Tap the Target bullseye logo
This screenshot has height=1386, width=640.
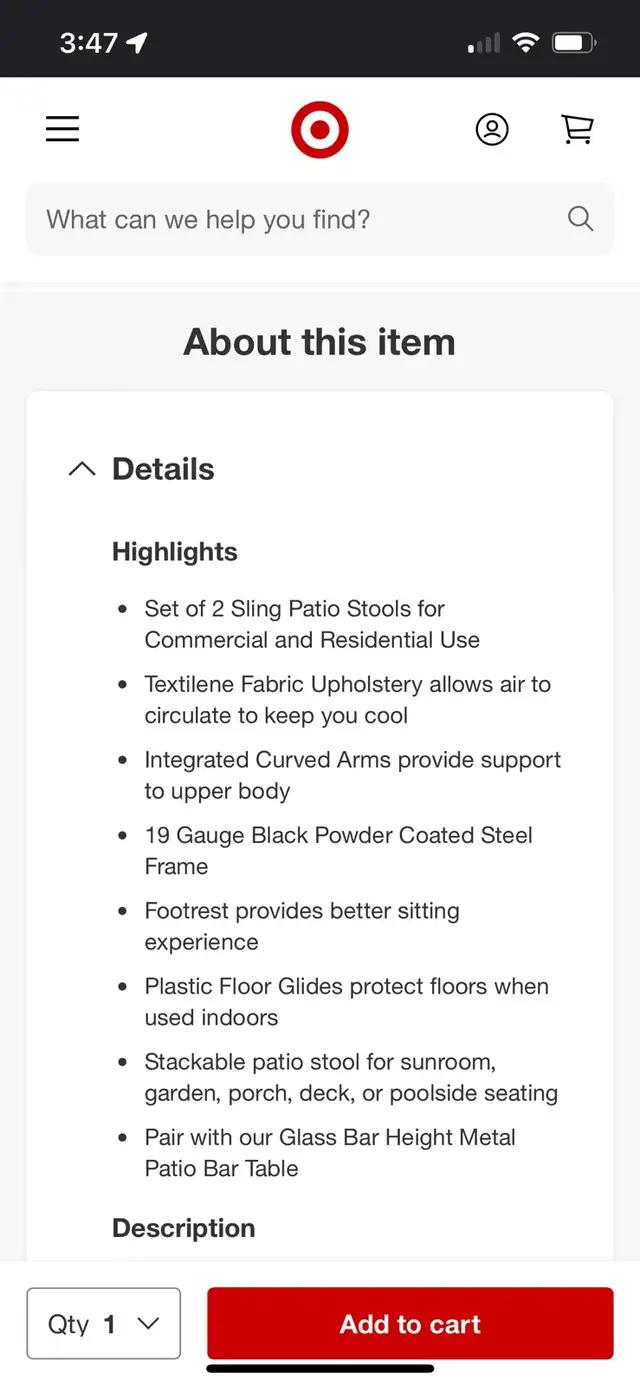coord(320,130)
